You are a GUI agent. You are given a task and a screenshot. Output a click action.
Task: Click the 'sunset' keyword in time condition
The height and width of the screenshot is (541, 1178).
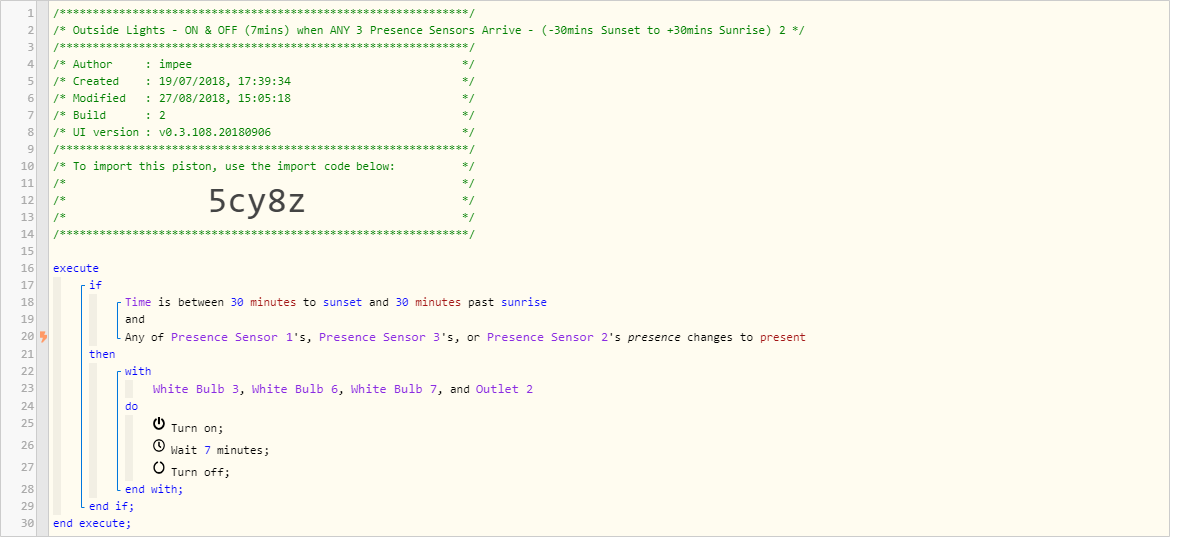tap(343, 303)
